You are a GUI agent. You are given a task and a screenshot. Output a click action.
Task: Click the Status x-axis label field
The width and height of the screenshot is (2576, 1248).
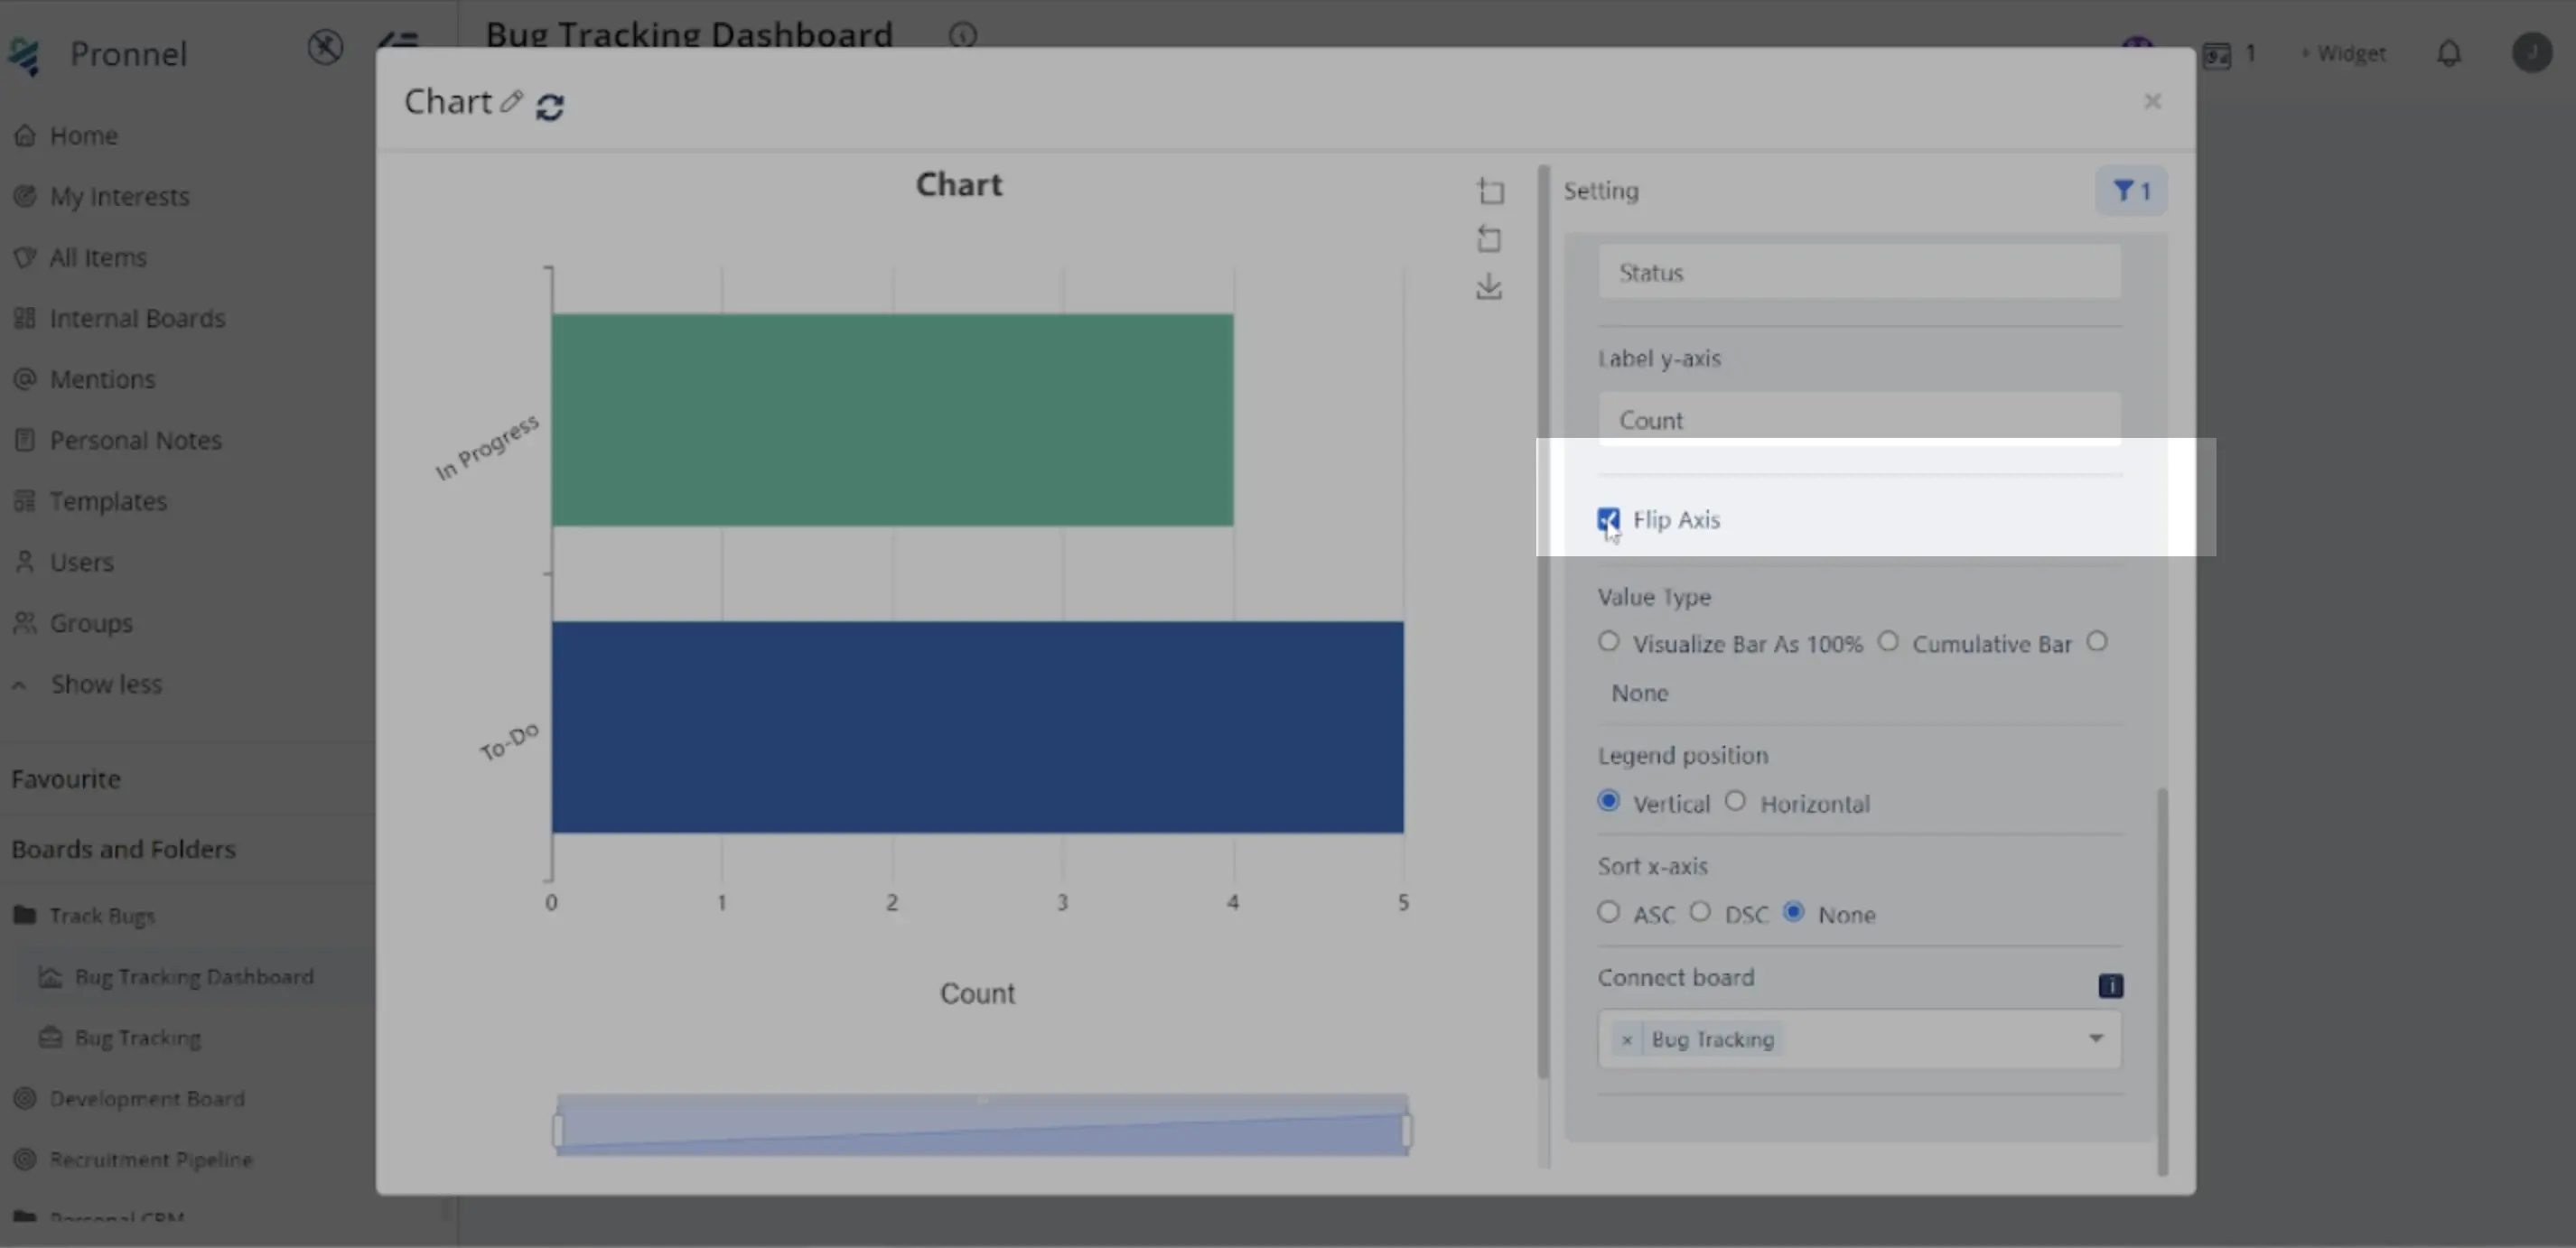point(1859,272)
